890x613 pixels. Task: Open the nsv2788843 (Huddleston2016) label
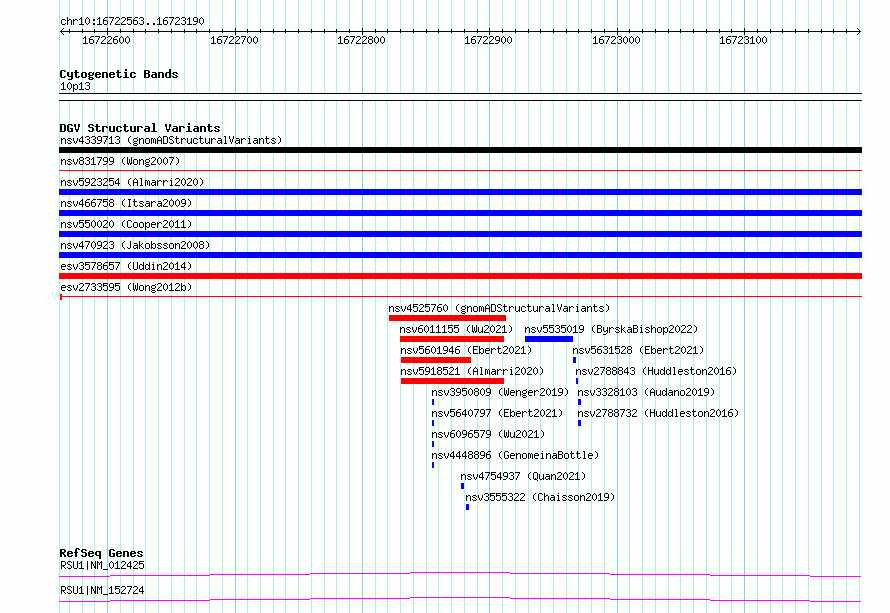(656, 371)
